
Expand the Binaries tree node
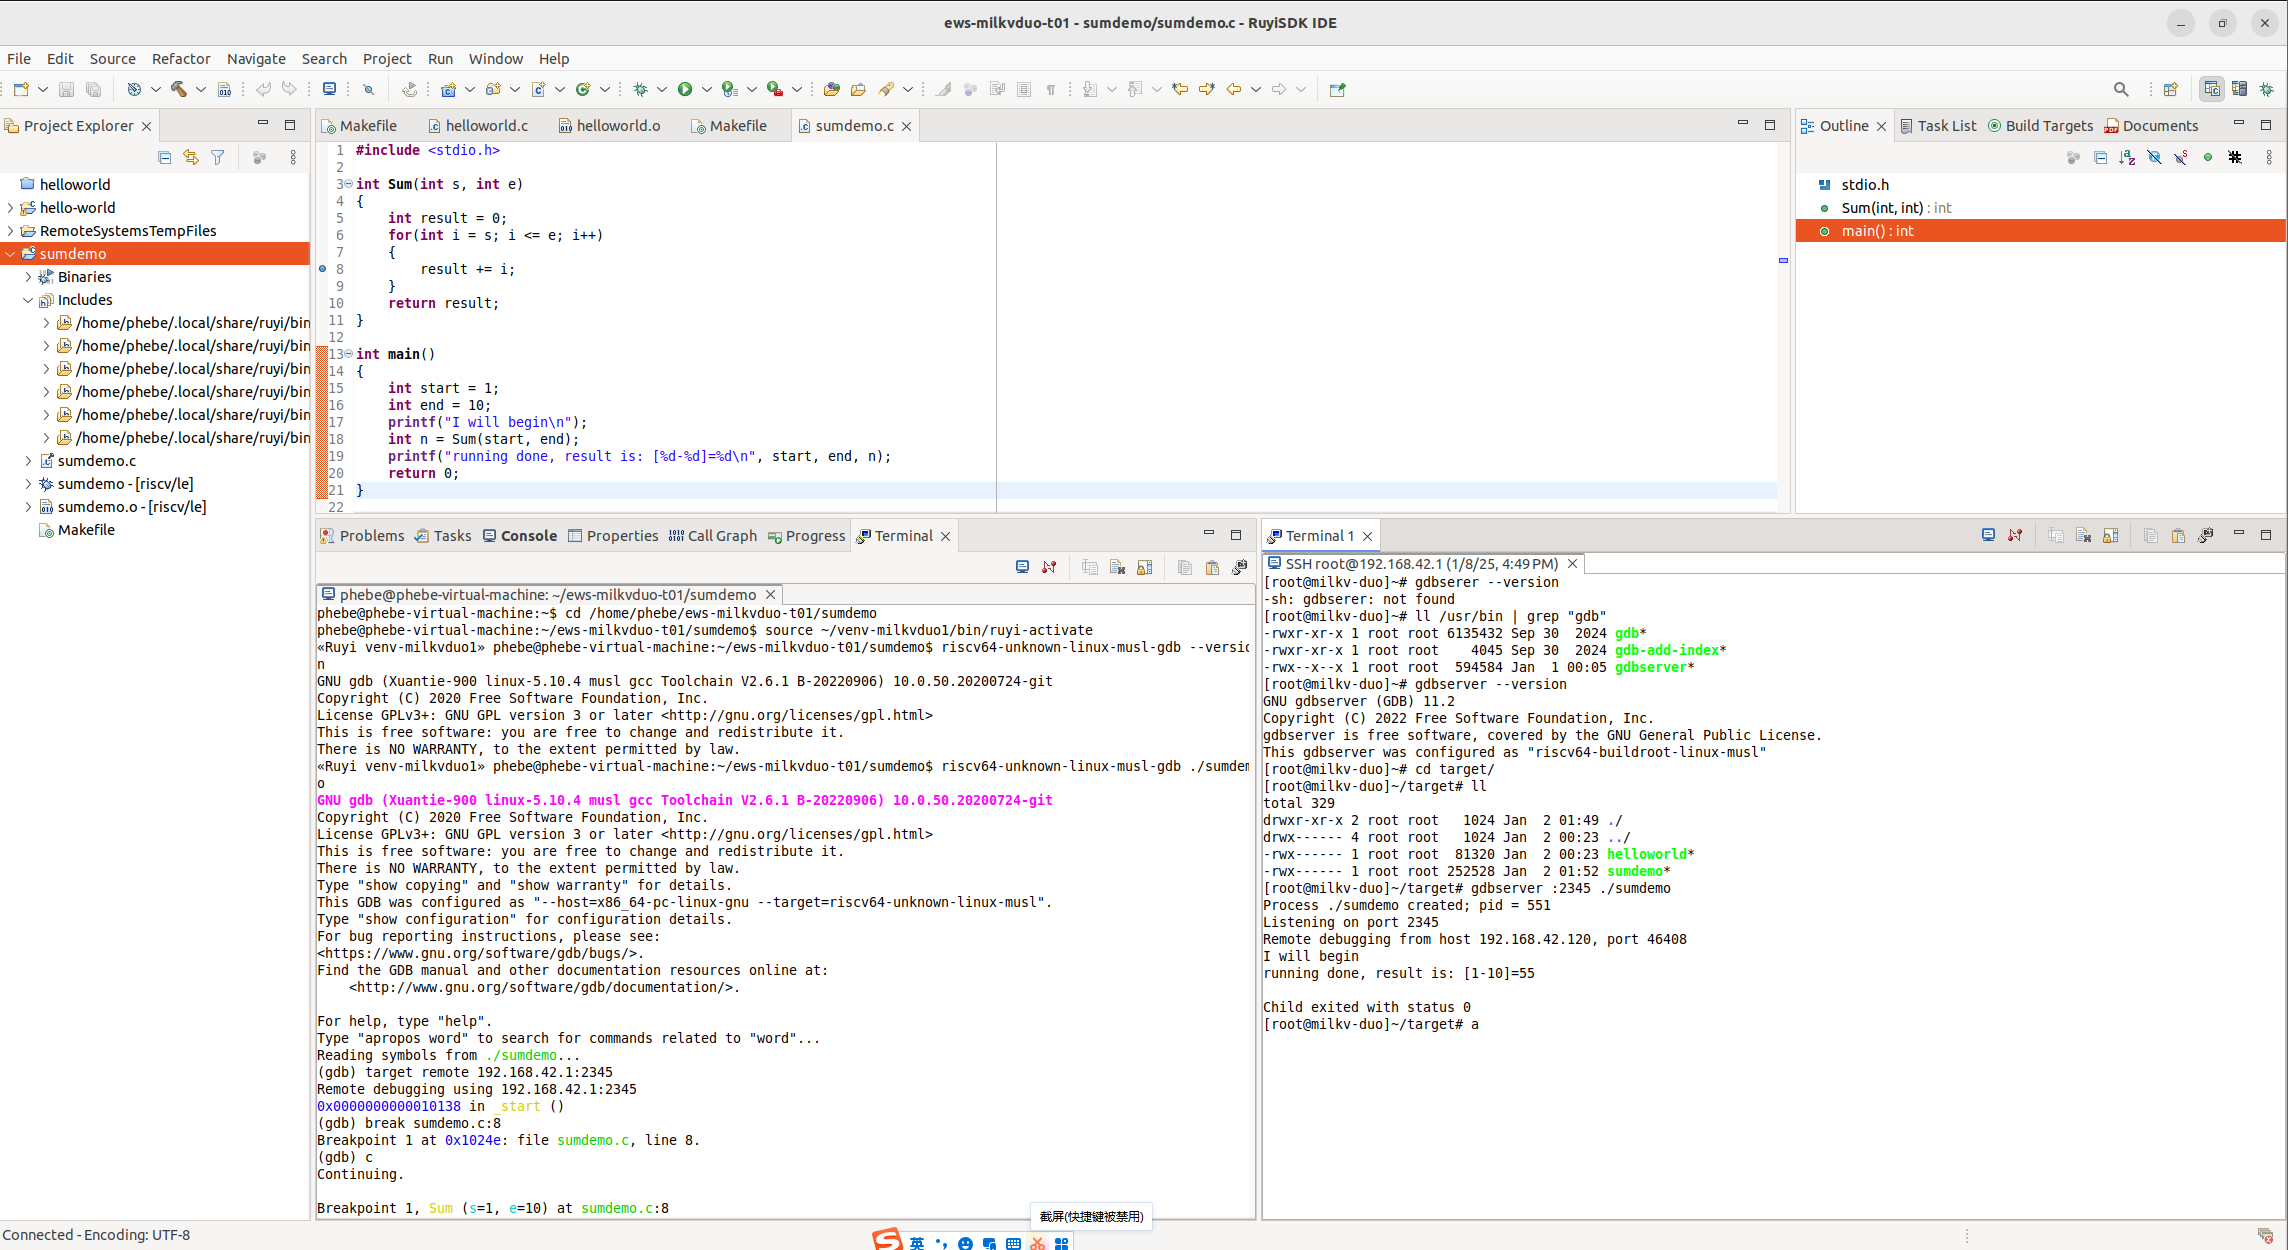[x=29, y=276]
